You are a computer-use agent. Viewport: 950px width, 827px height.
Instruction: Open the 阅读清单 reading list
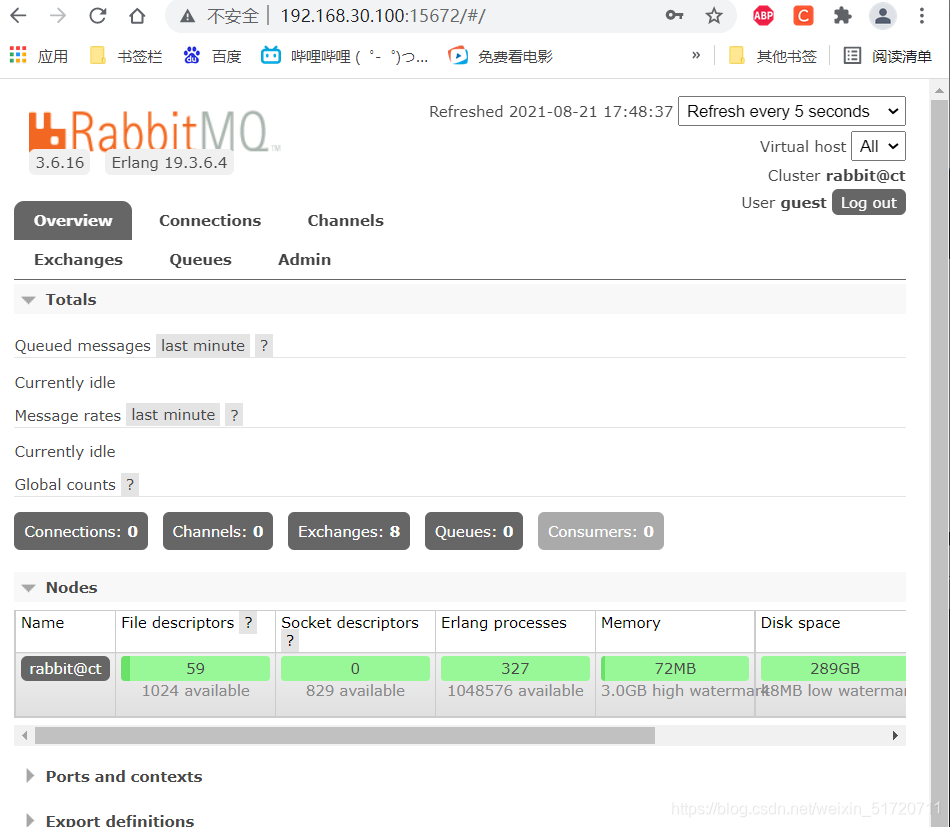coord(888,56)
